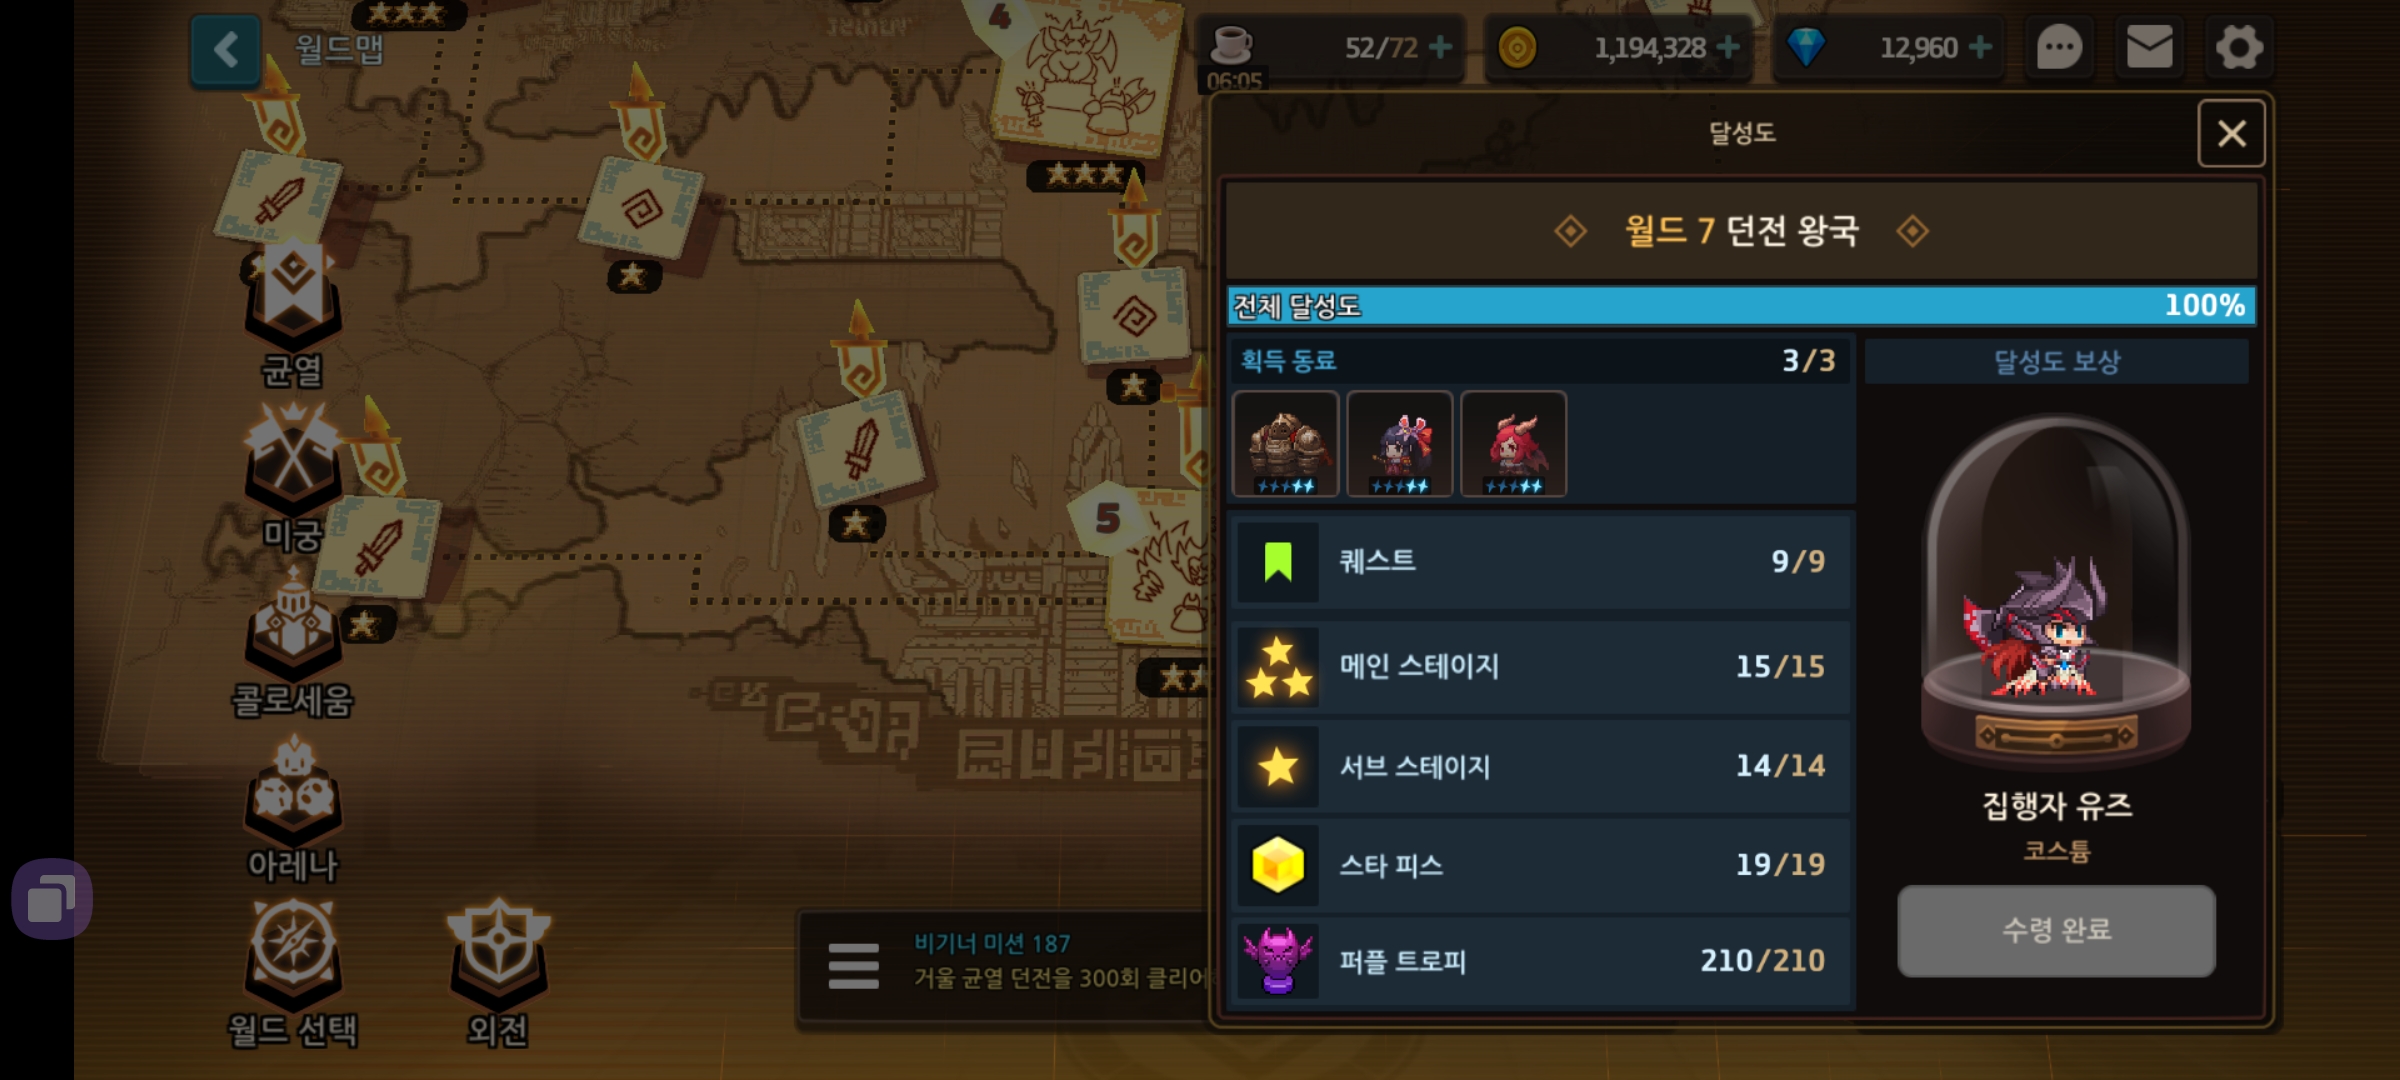Open the mailbox envelope icon

2149,47
